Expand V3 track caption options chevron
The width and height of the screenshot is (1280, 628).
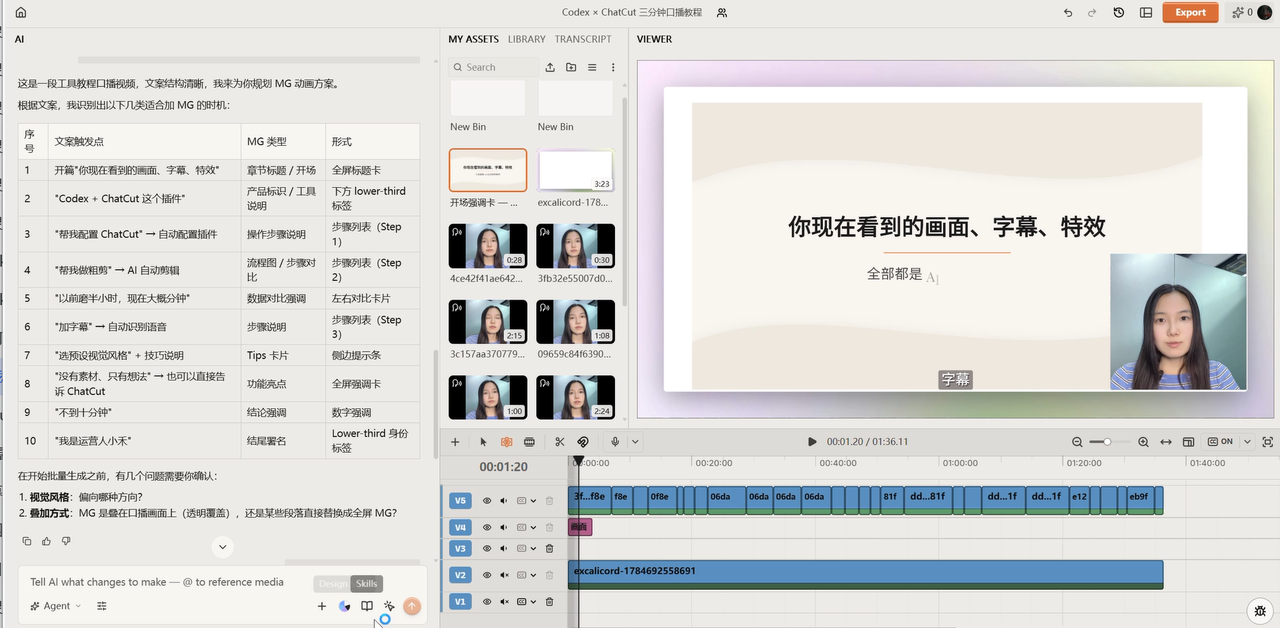click(533, 548)
